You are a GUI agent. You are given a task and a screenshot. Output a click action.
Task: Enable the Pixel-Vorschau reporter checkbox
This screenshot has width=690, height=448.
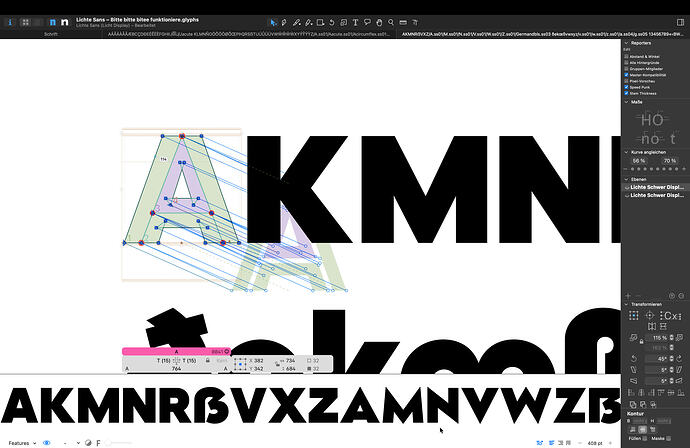point(626,81)
